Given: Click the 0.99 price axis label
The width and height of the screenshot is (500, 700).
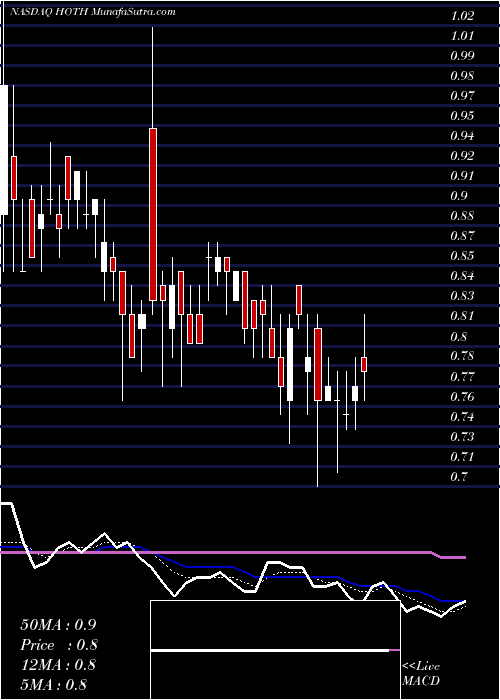Looking at the screenshot, I should [x=461, y=56].
